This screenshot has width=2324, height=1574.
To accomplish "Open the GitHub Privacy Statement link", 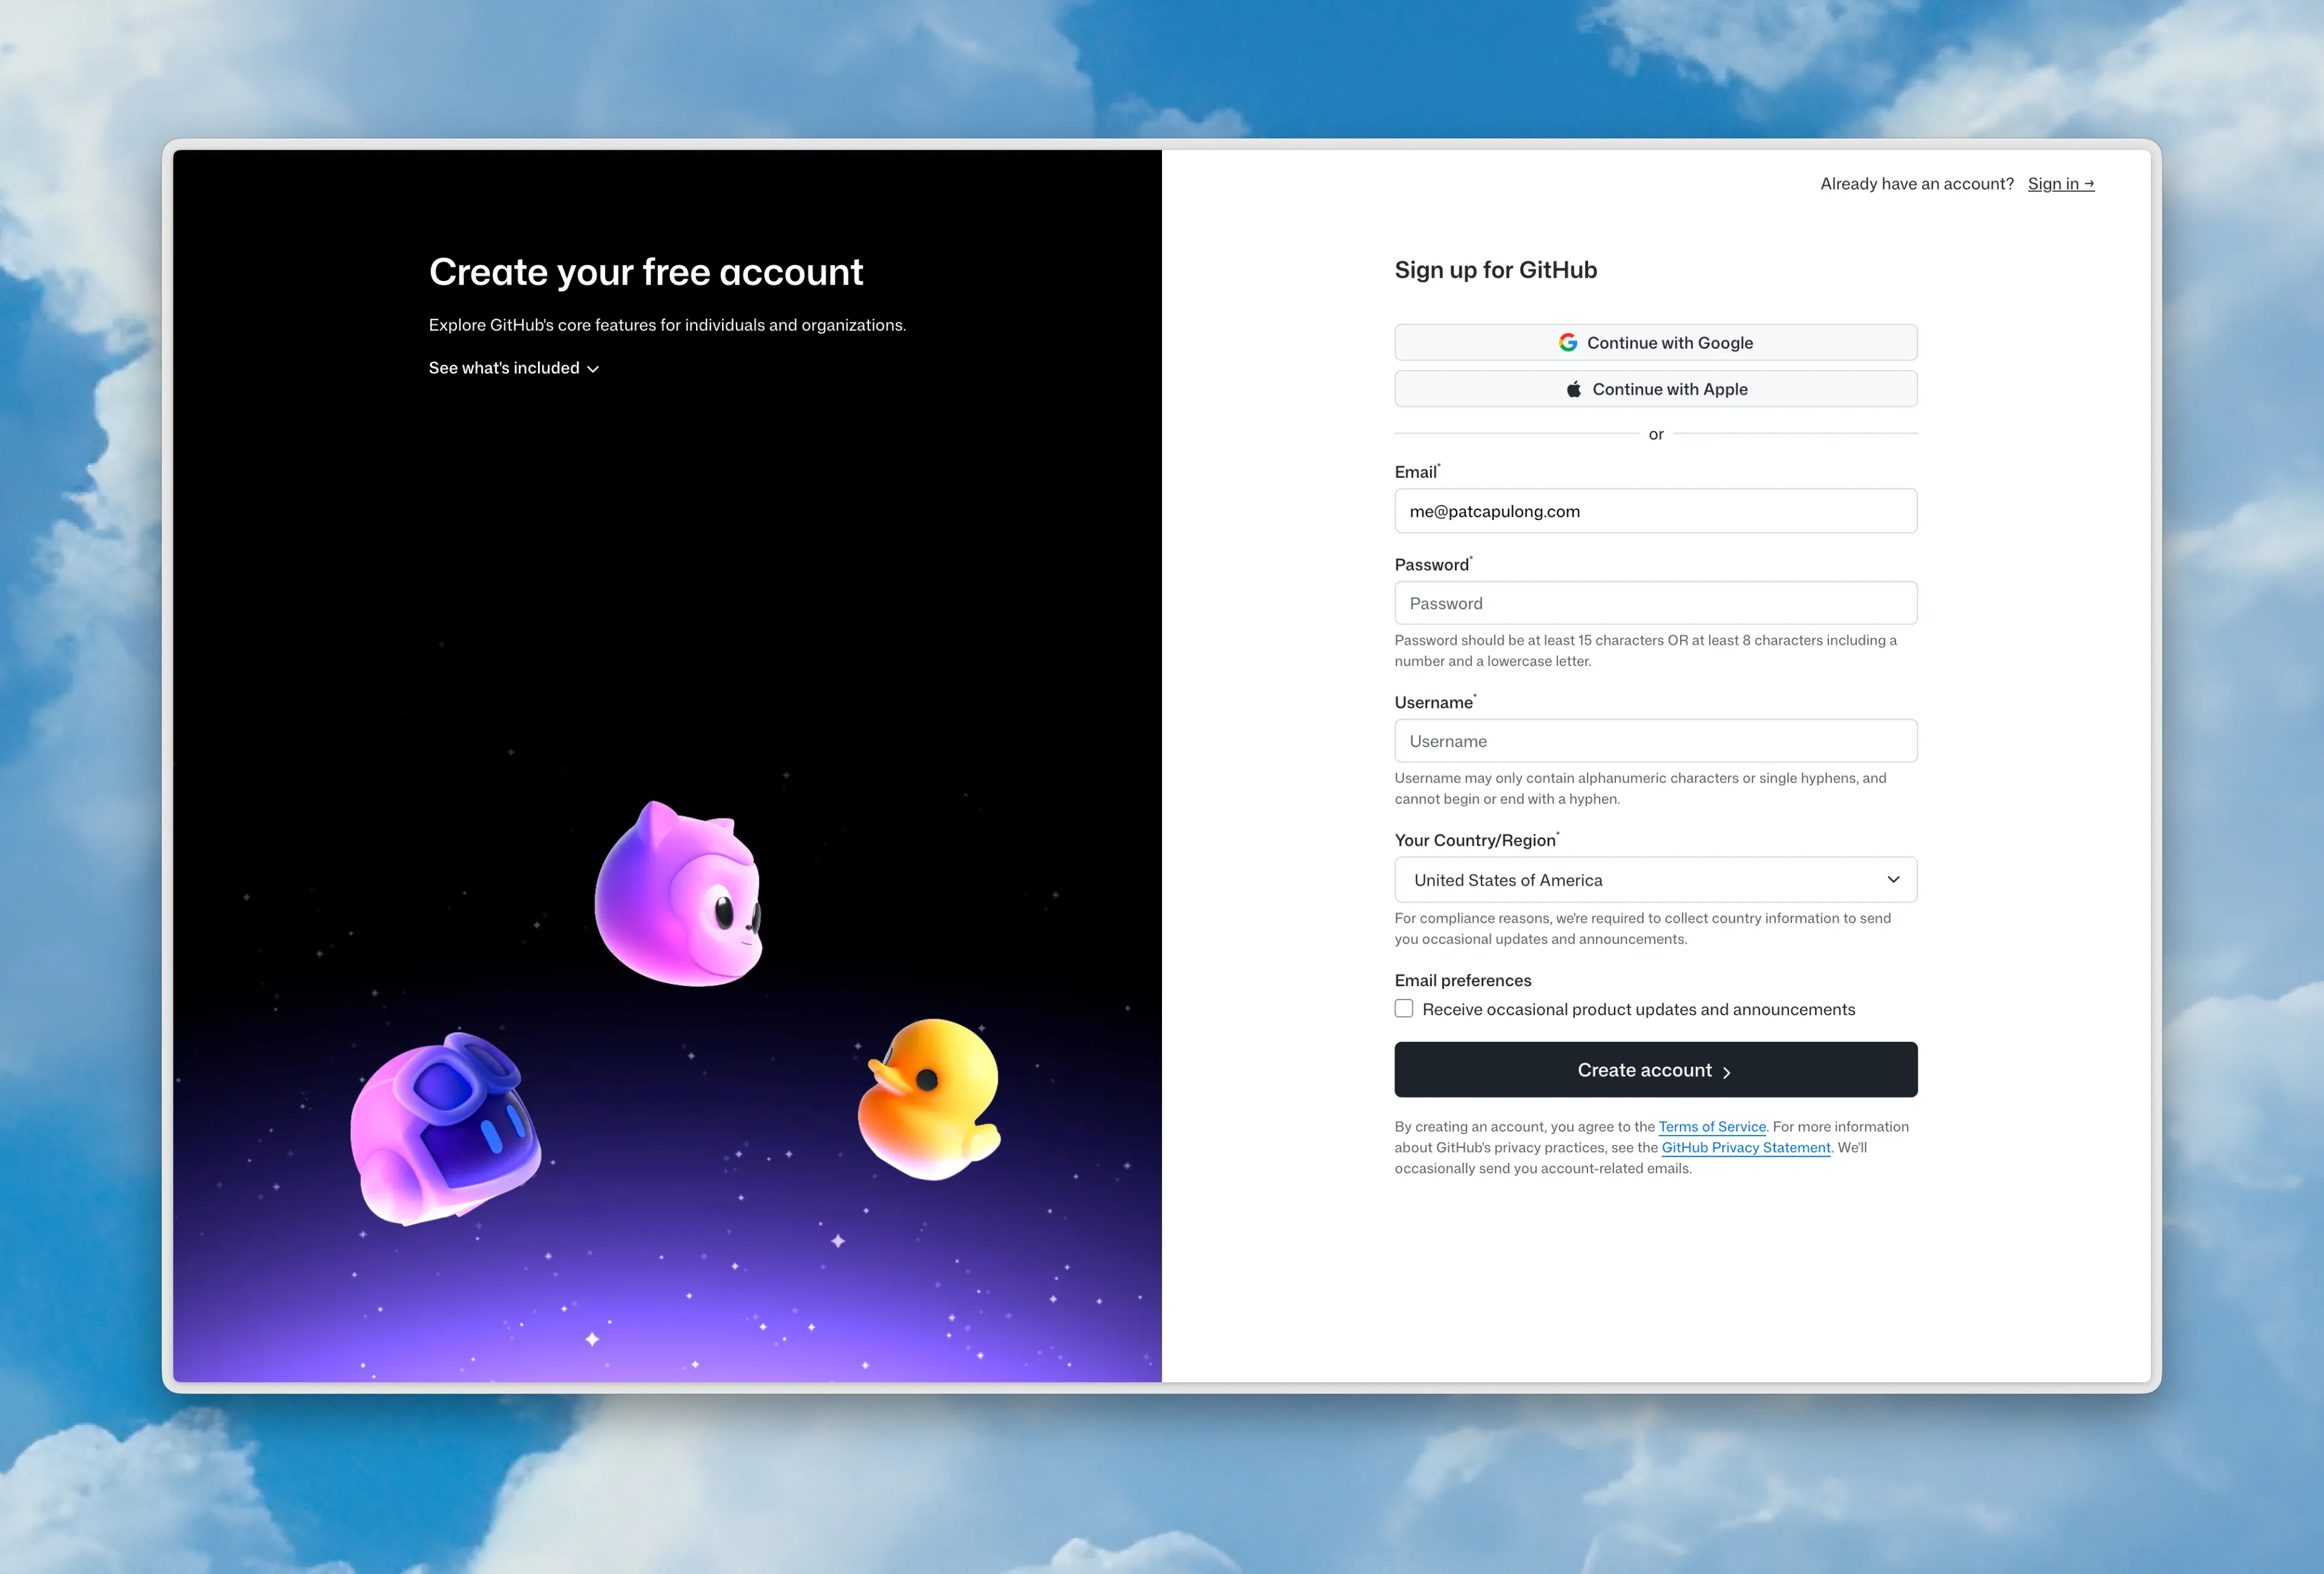I will [x=1746, y=1148].
